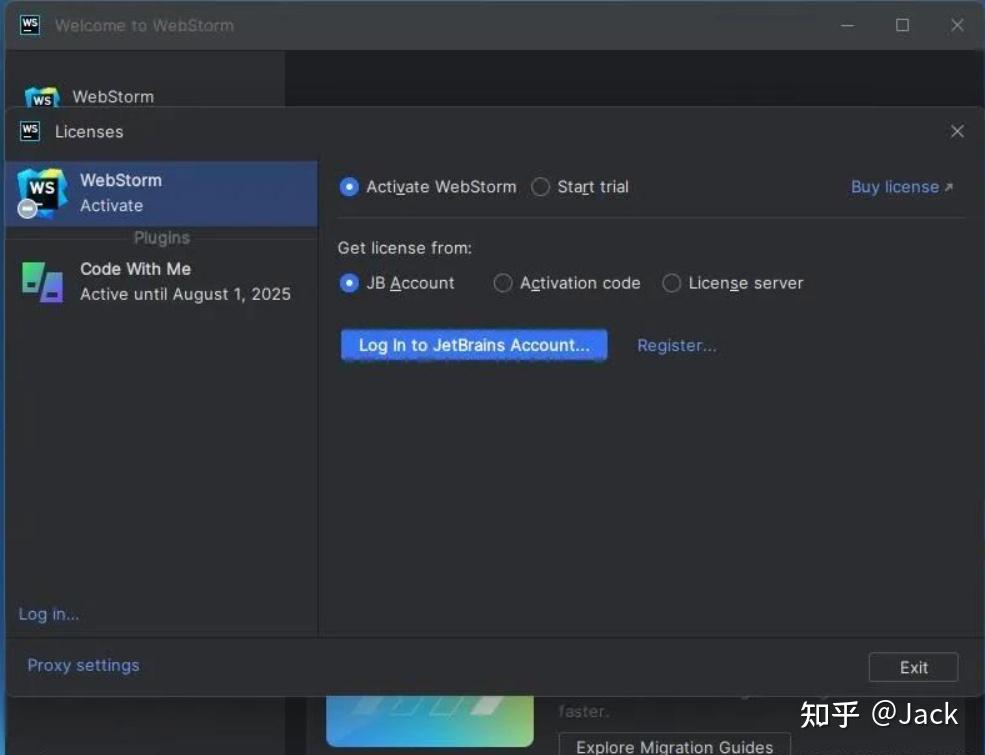Select WebStorm Activate in the license list

pyautogui.click(x=160, y=192)
